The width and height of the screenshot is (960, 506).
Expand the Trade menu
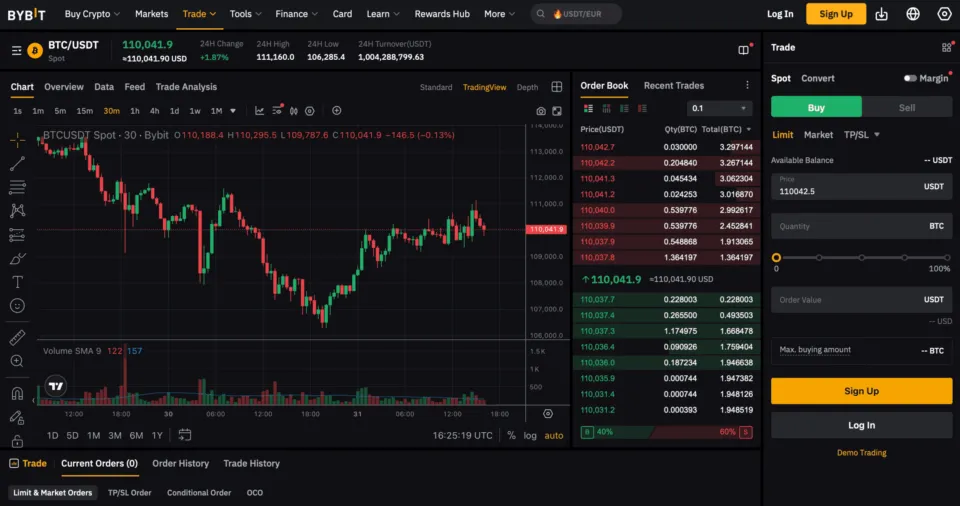[x=199, y=14]
